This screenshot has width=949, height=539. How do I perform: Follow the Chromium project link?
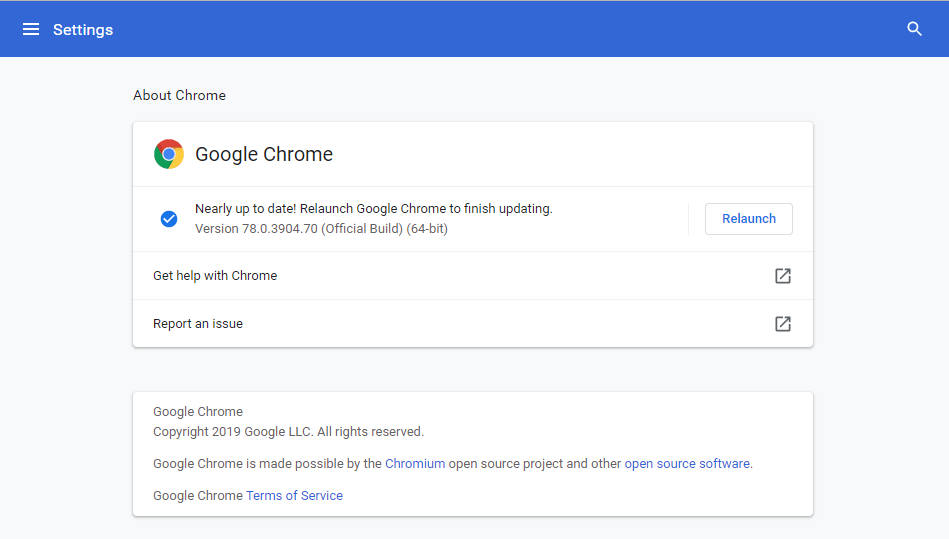tap(415, 463)
